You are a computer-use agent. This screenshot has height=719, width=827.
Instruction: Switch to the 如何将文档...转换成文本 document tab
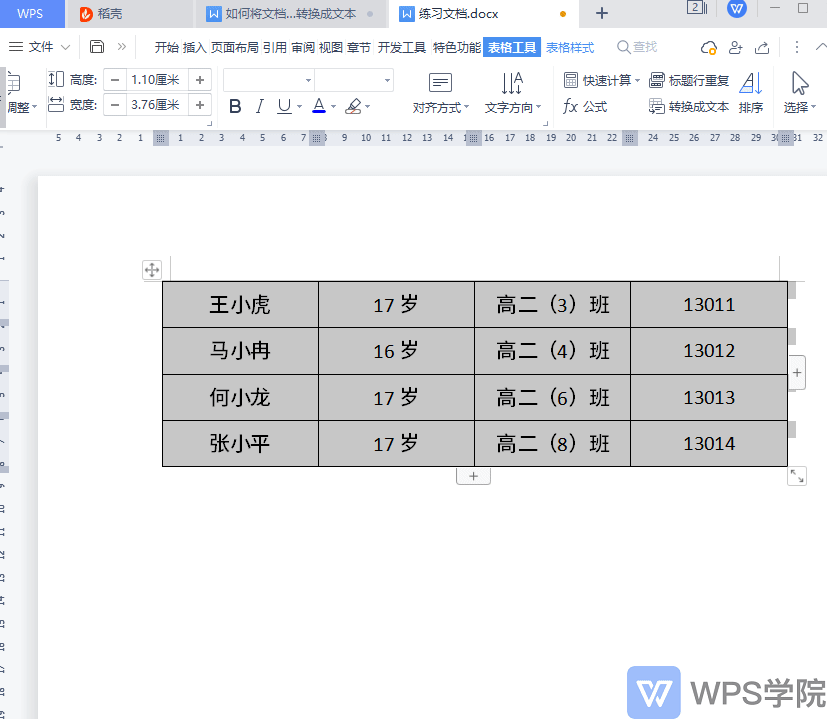[291, 14]
